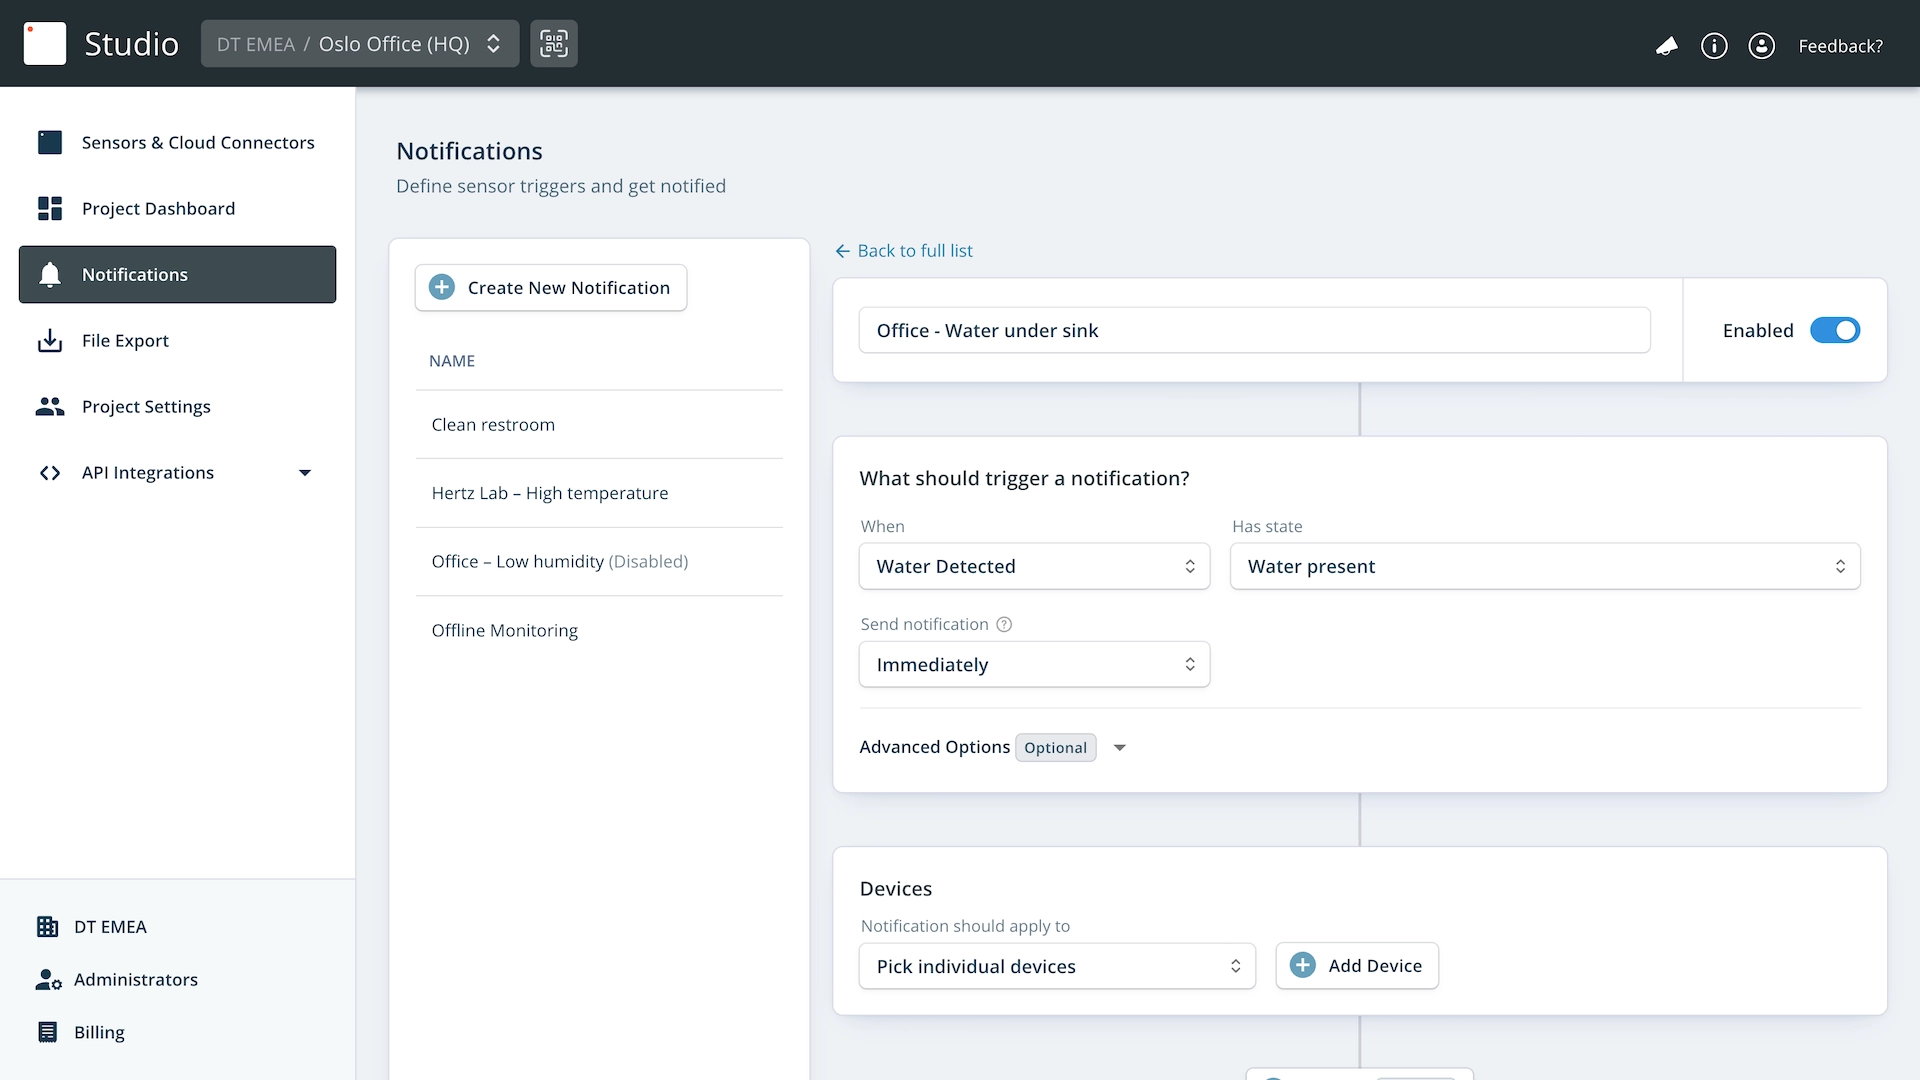This screenshot has width=1920, height=1080.
Task: Click the notification name text field
Action: 1254,330
